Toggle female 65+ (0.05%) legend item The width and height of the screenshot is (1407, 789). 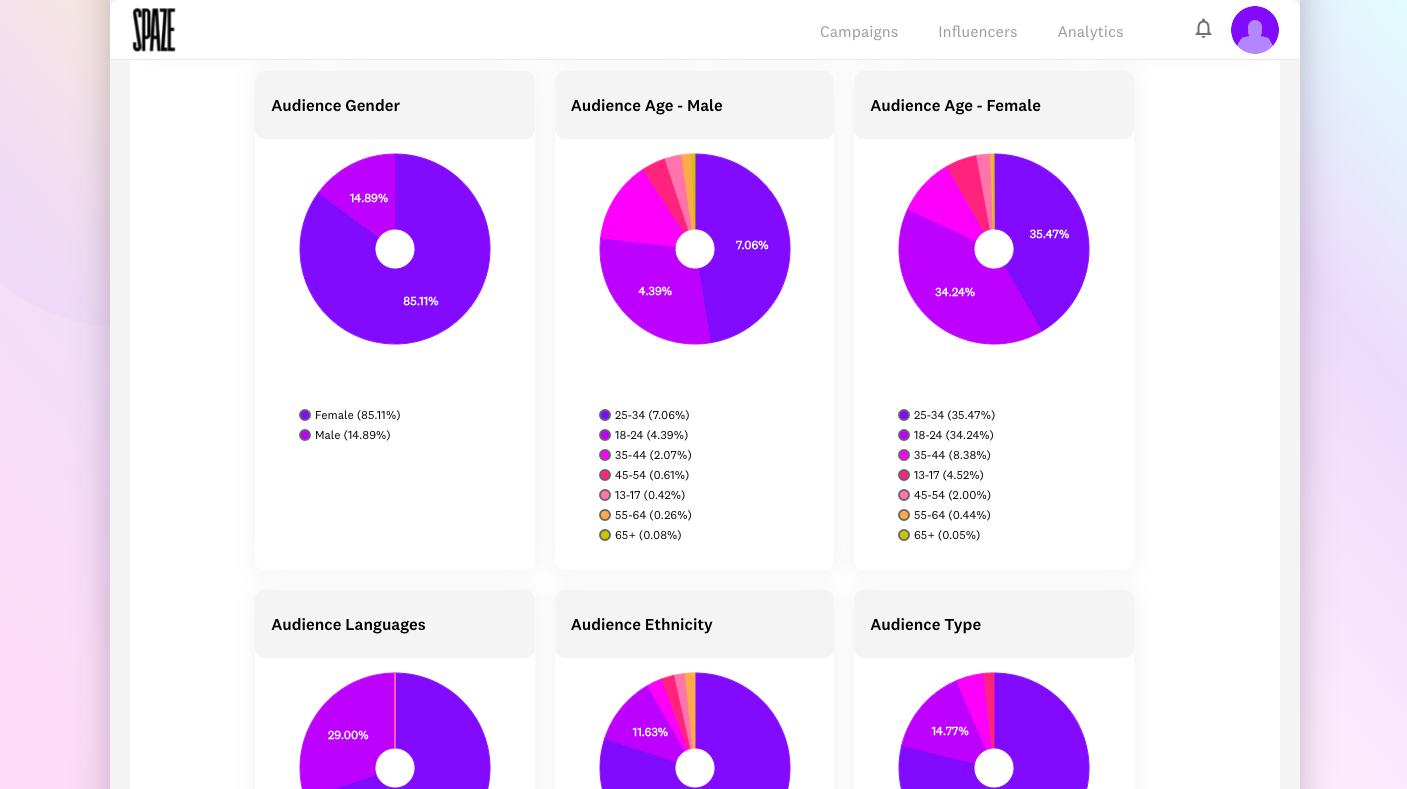pos(939,535)
